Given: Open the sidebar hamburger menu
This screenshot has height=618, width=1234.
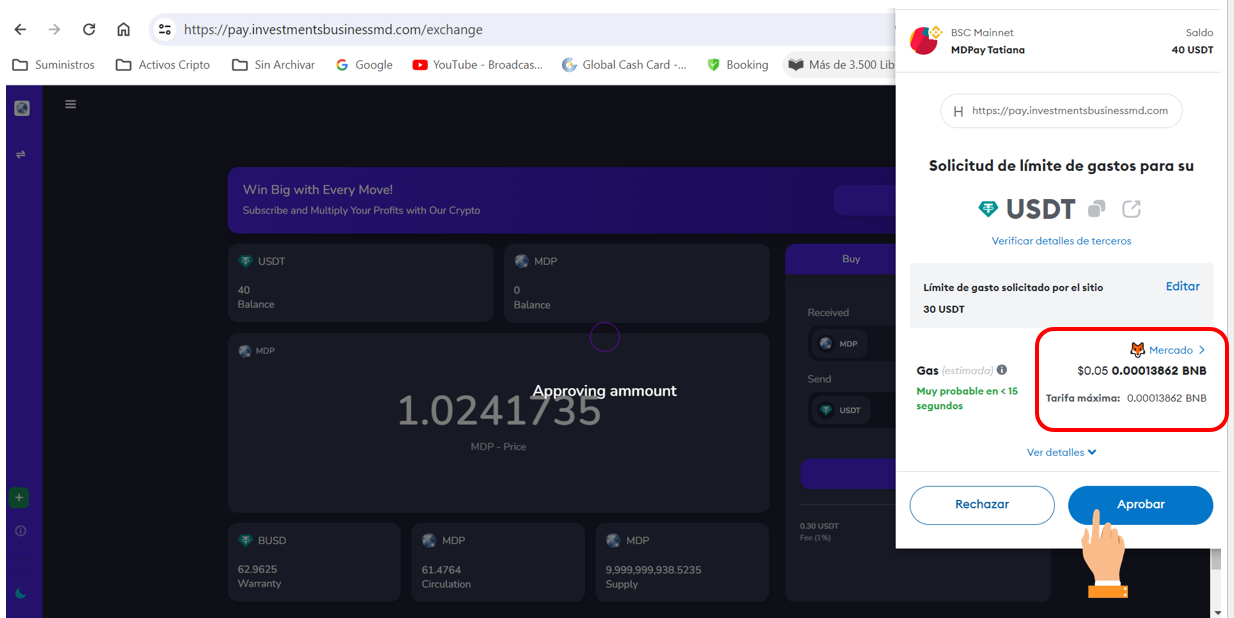Looking at the screenshot, I should 70,104.
